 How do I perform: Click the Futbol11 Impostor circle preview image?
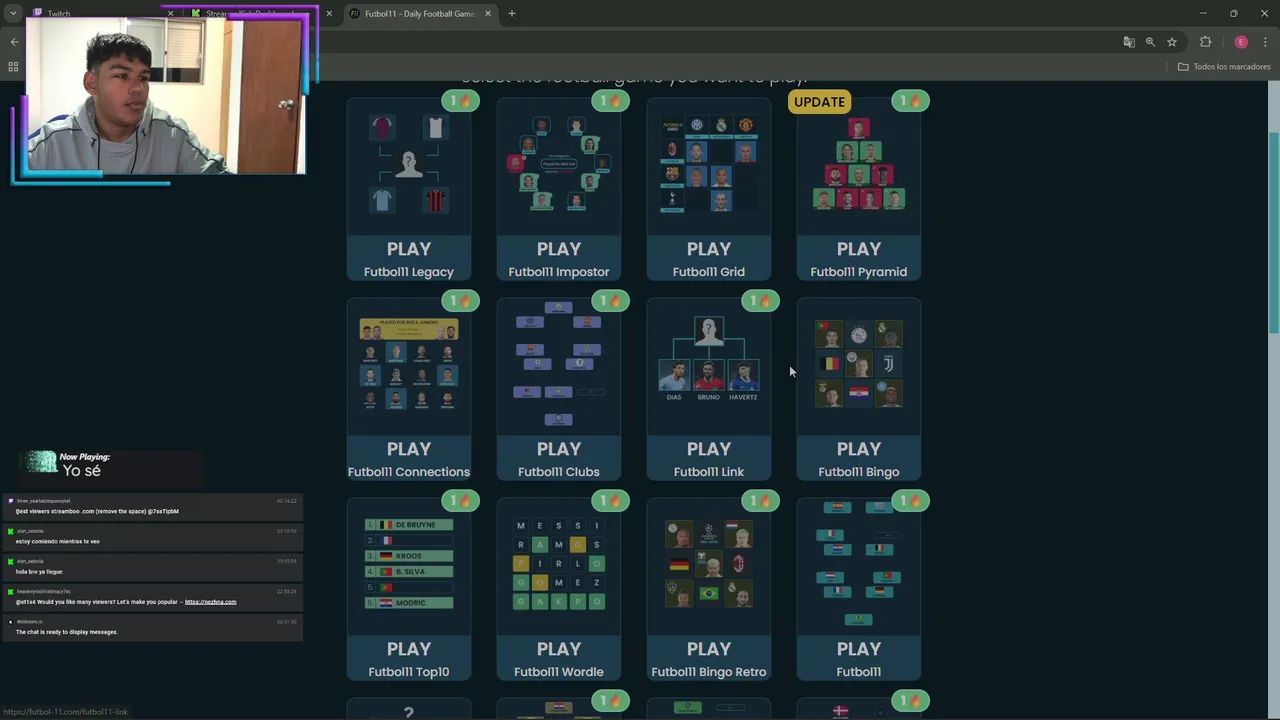click(559, 165)
